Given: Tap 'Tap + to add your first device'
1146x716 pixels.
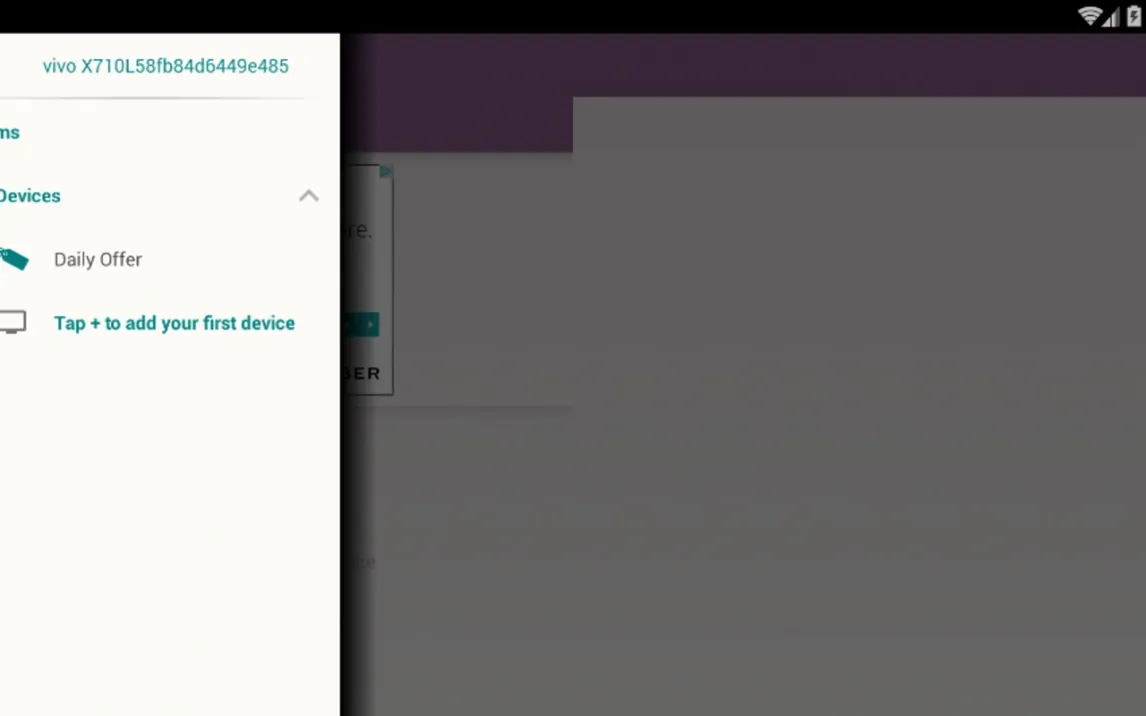Looking at the screenshot, I should [x=174, y=323].
